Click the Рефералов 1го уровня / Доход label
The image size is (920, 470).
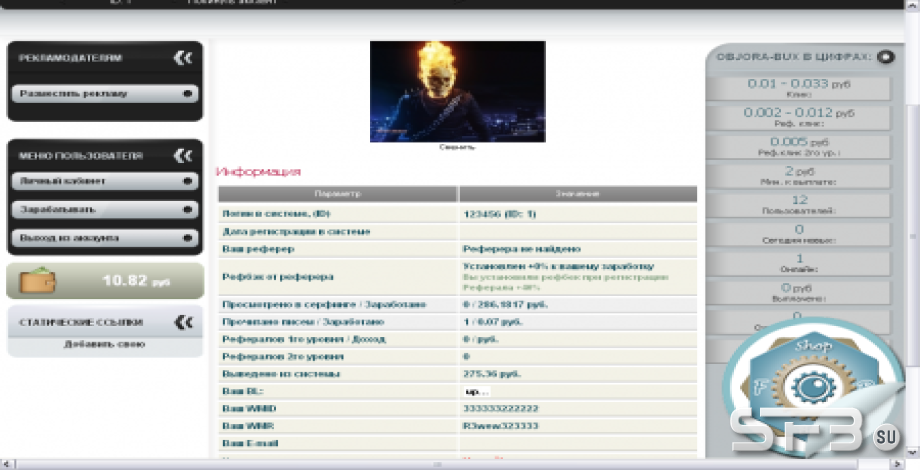coord(304,339)
